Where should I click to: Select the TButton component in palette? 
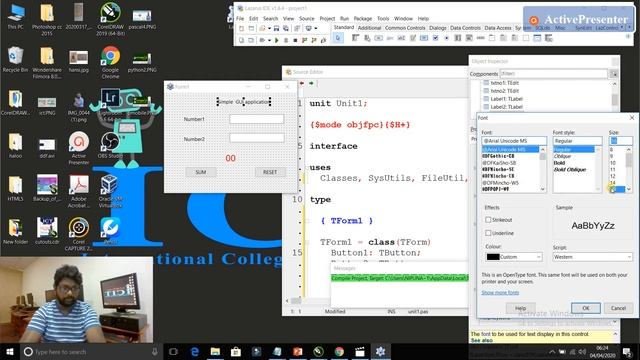pos(378,38)
